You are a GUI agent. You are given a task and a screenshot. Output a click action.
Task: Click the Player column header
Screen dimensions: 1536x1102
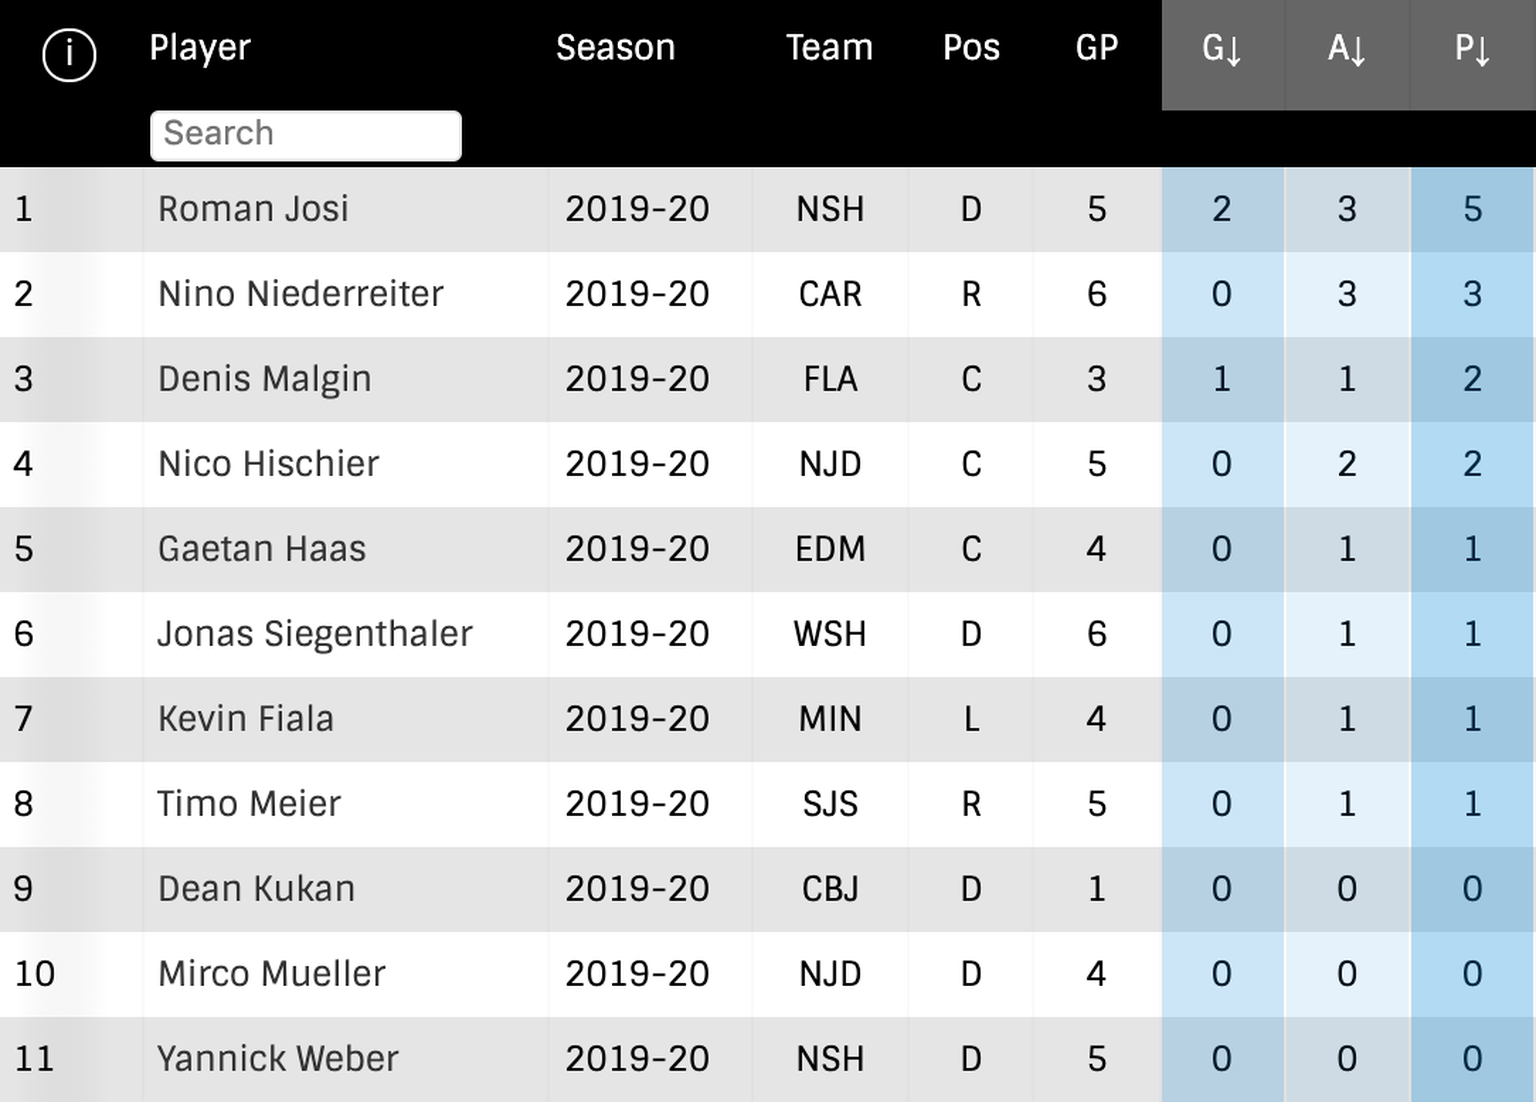pos(200,47)
